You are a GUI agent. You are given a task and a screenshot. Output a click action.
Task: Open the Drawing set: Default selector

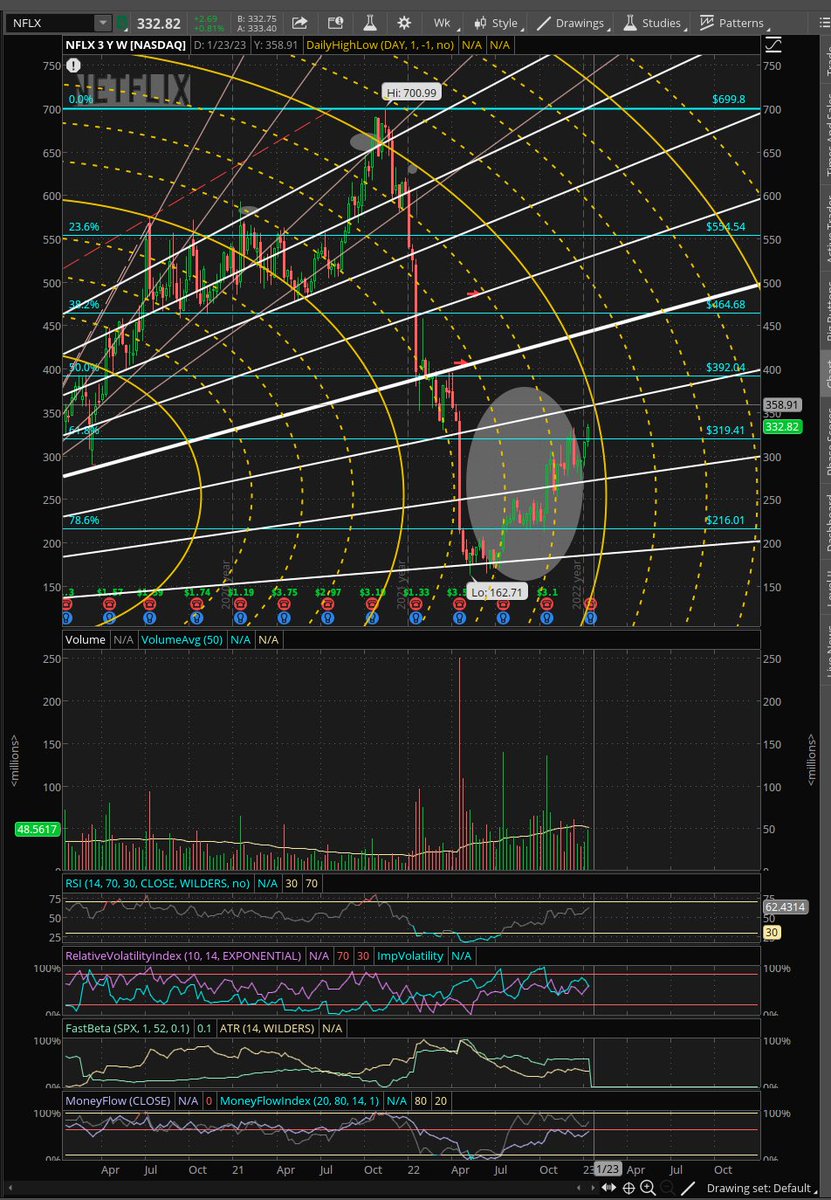pyautogui.click(x=764, y=1188)
